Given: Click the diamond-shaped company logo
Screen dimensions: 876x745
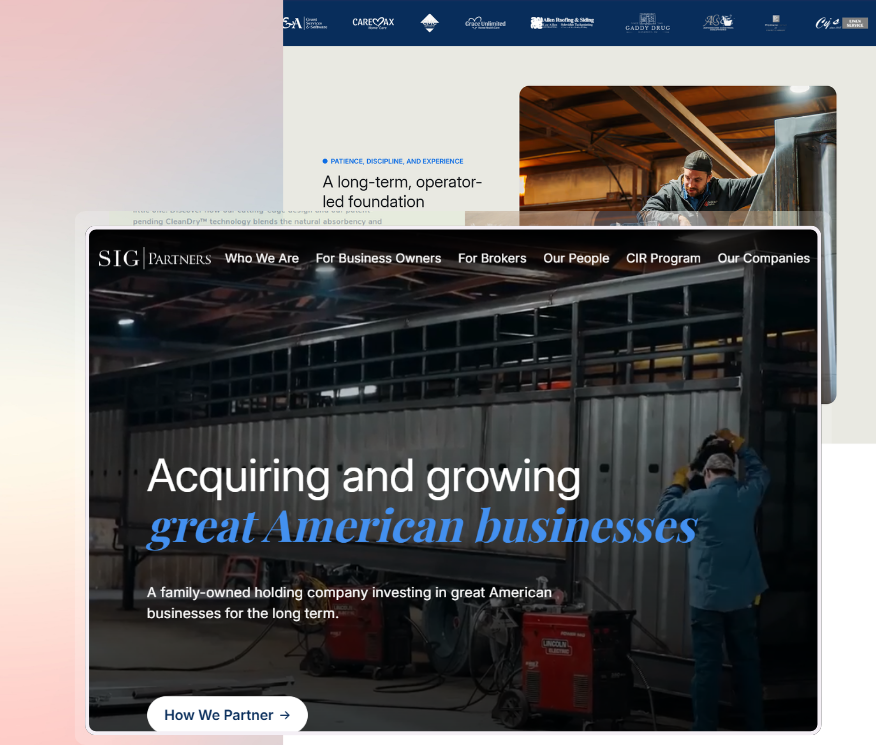Looking at the screenshot, I should (x=429, y=23).
